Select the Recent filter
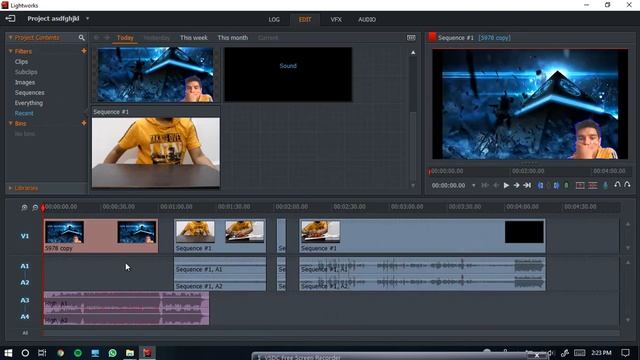640x360 pixels. coord(24,113)
